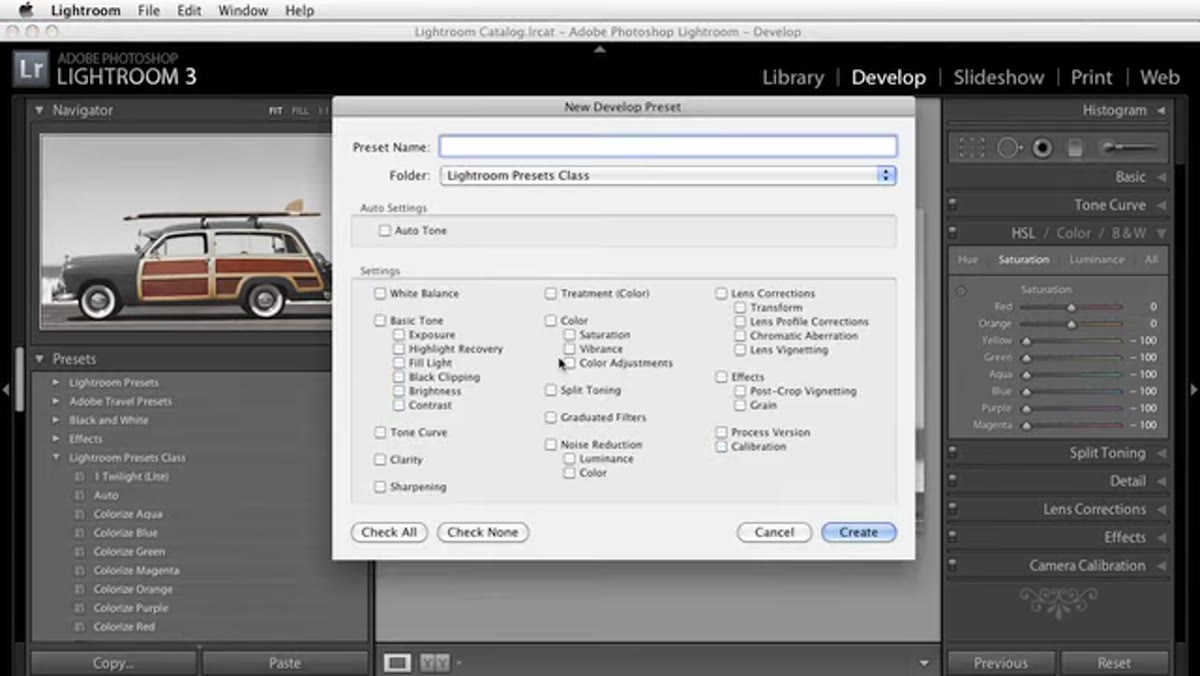Click the preset icon beside Colorize Aqua
This screenshot has height=676, width=1200.
point(79,514)
